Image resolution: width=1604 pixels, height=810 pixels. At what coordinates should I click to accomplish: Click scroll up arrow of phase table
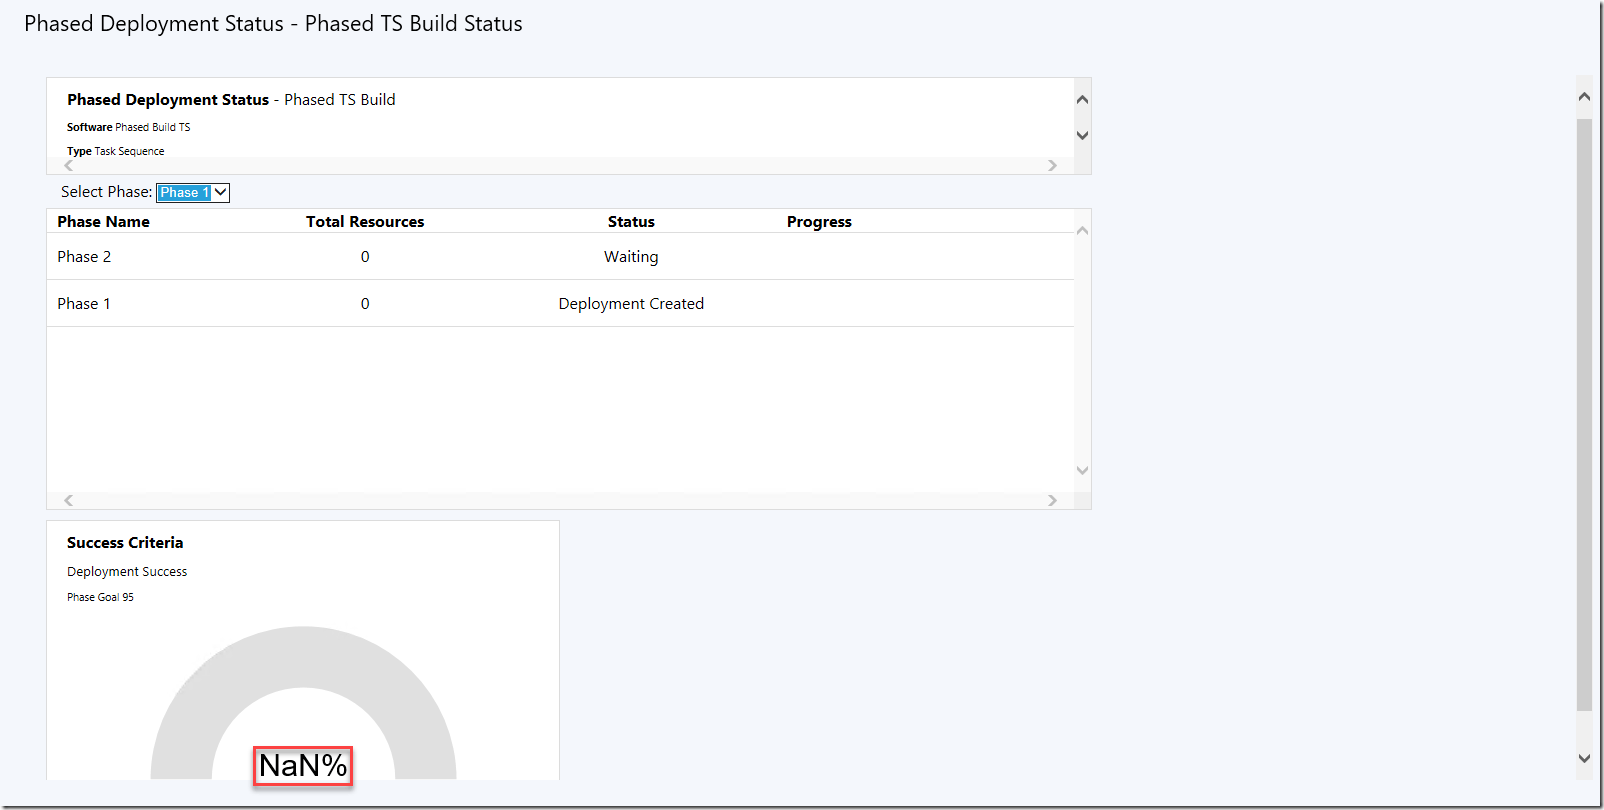(1082, 231)
